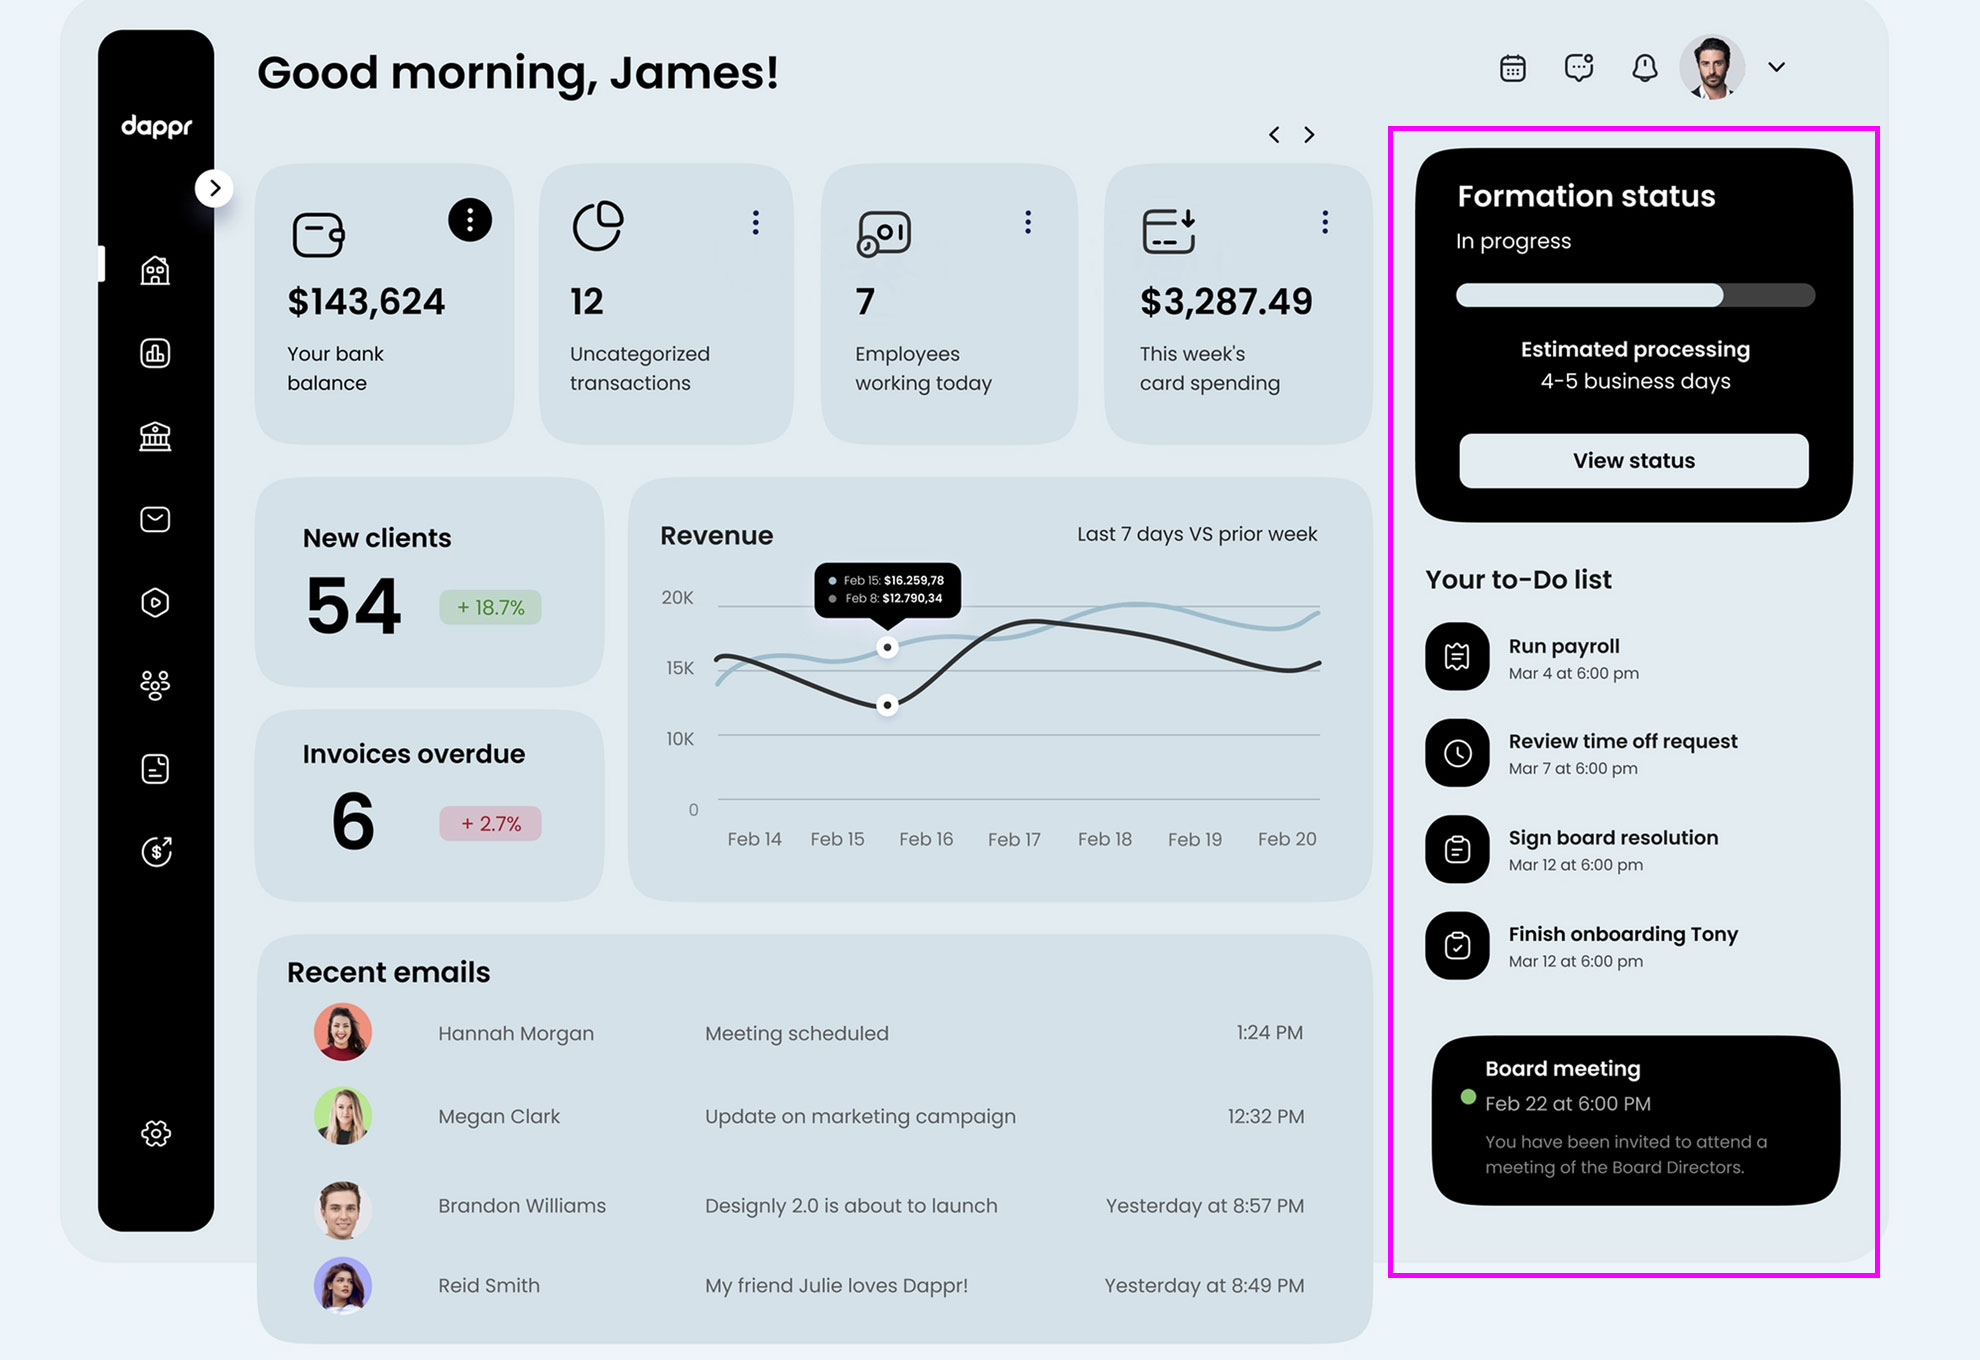Click the View status button

click(1633, 461)
